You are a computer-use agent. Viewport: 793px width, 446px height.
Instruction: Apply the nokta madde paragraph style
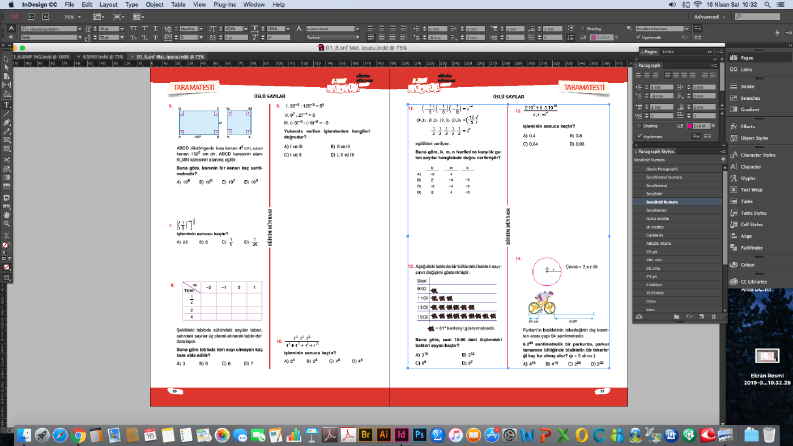coord(677,218)
